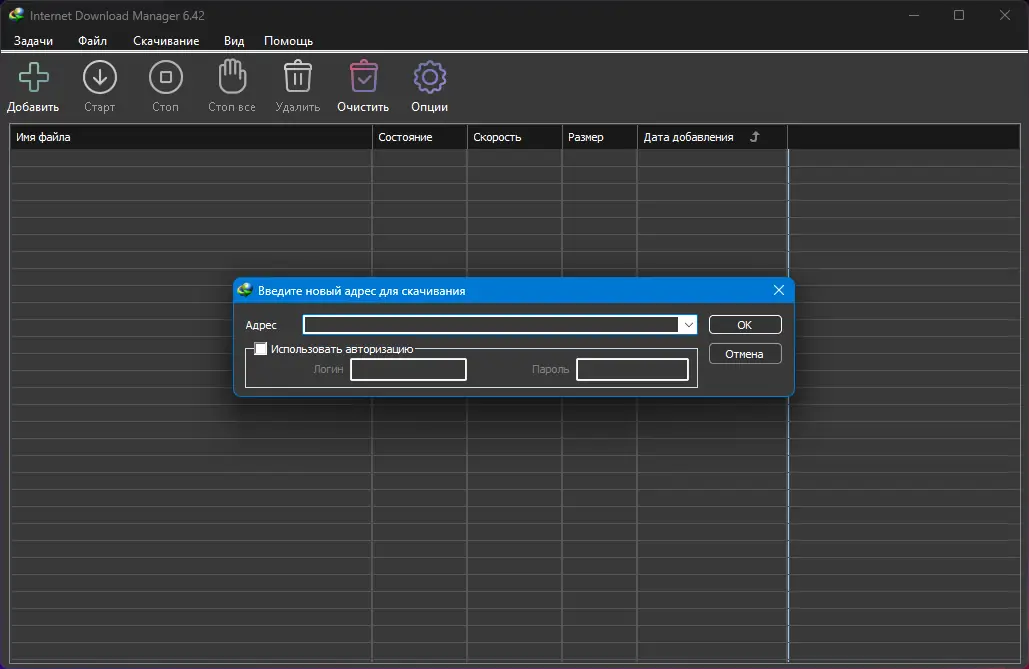
Task: Open the Вид menu
Action: (x=234, y=41)
